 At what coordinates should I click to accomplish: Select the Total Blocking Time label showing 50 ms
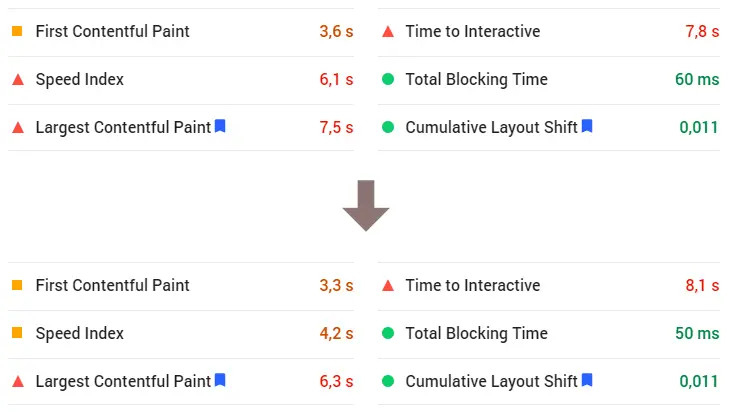tap(476, 333)
